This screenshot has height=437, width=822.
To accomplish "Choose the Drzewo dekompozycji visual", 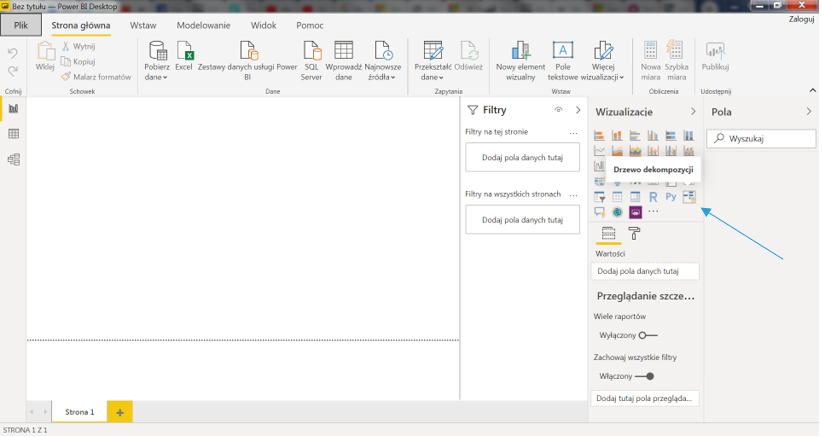I will click(689, 197).
